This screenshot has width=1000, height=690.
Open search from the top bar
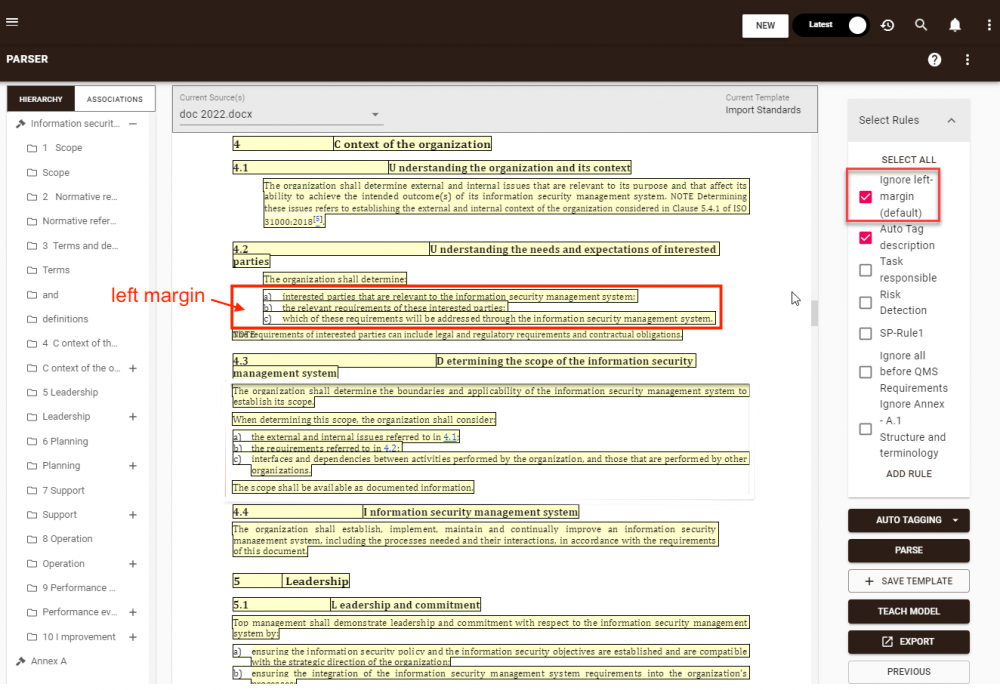921,25
